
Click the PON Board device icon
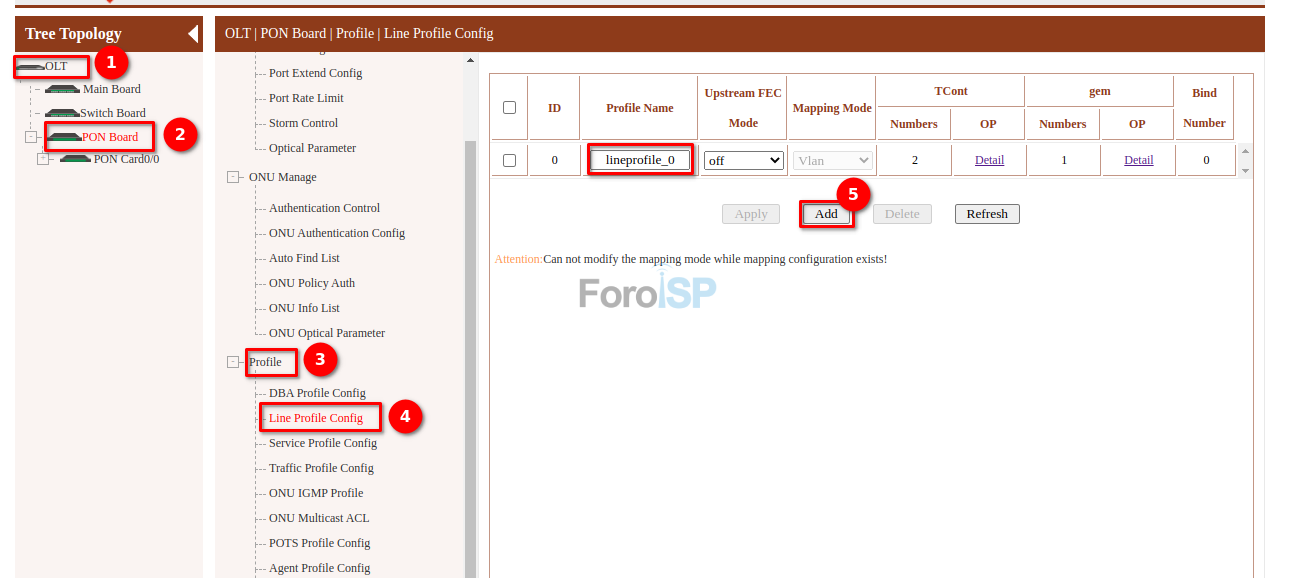pyautogui.click(x=64, y=137)
